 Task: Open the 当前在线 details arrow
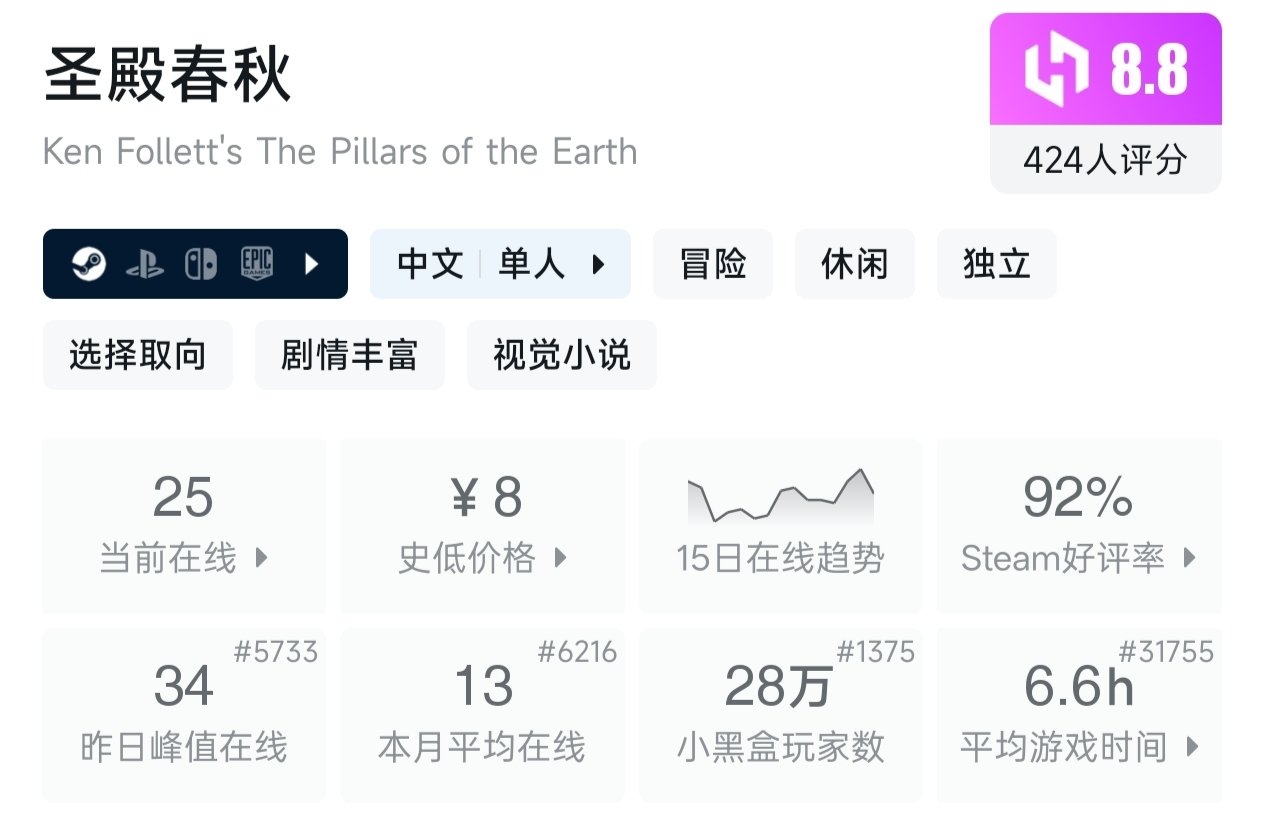(262, 558)
